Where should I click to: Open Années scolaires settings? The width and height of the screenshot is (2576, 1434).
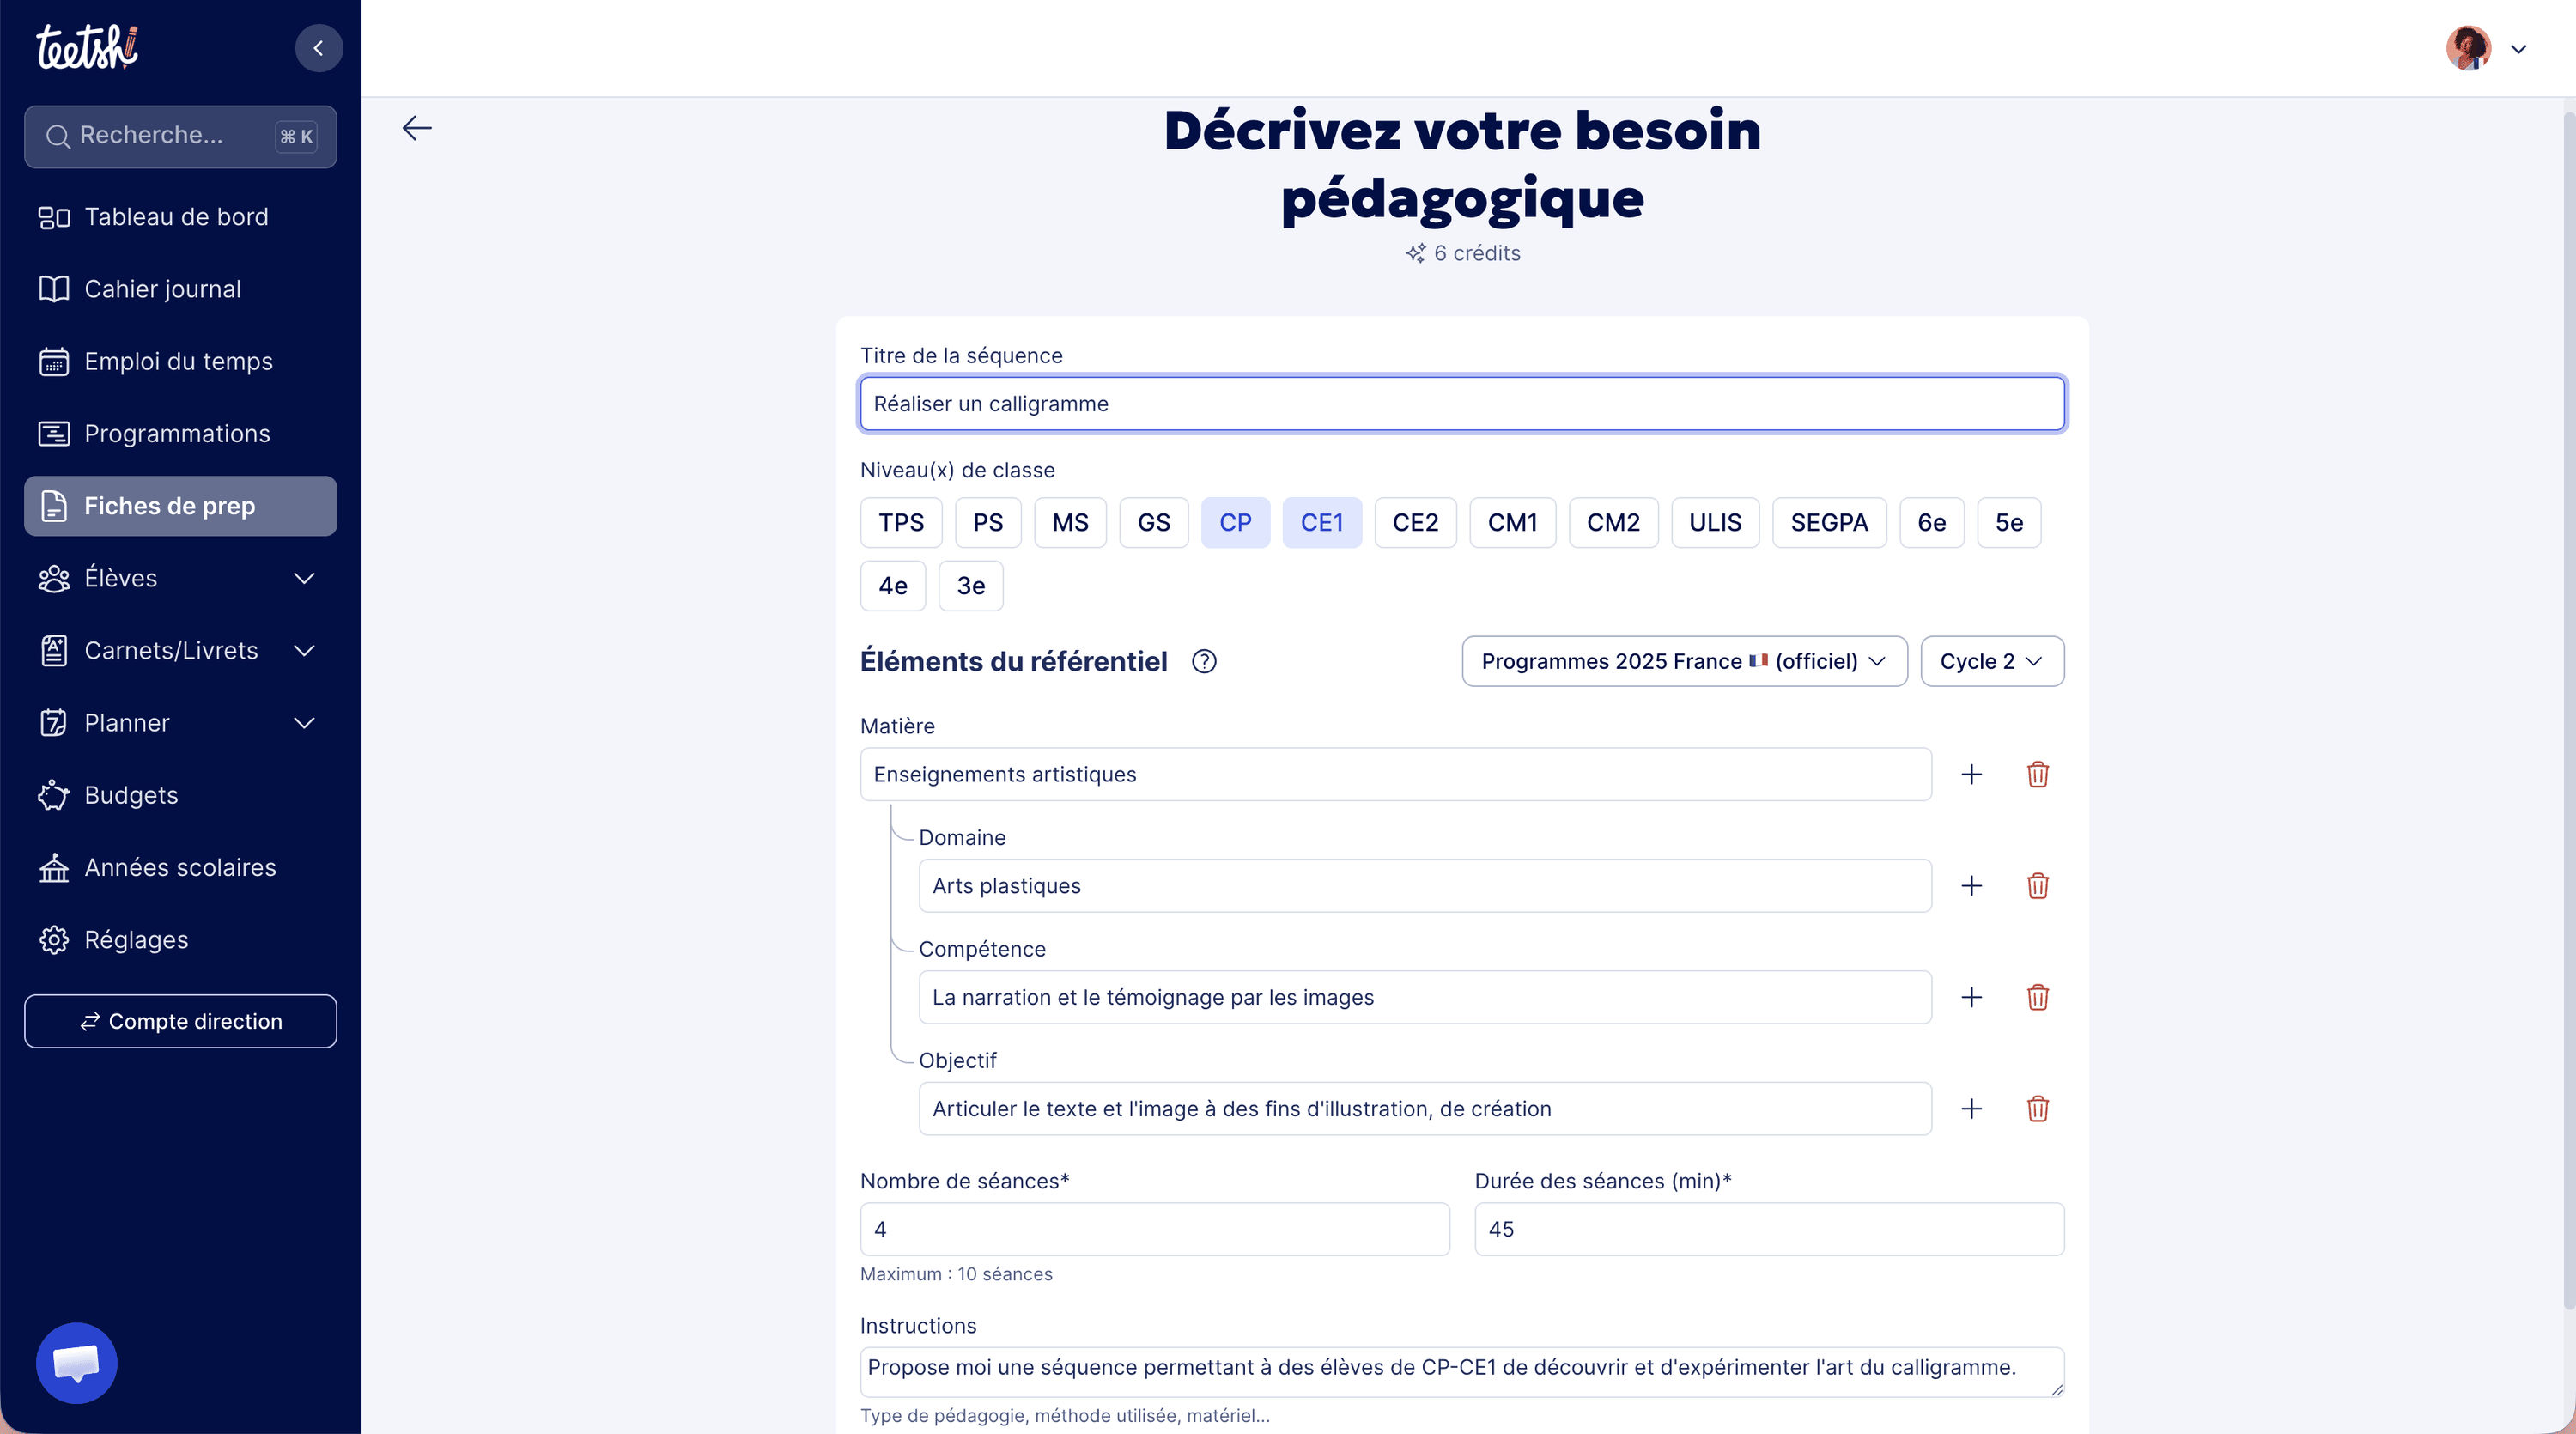tap(180, 867)
